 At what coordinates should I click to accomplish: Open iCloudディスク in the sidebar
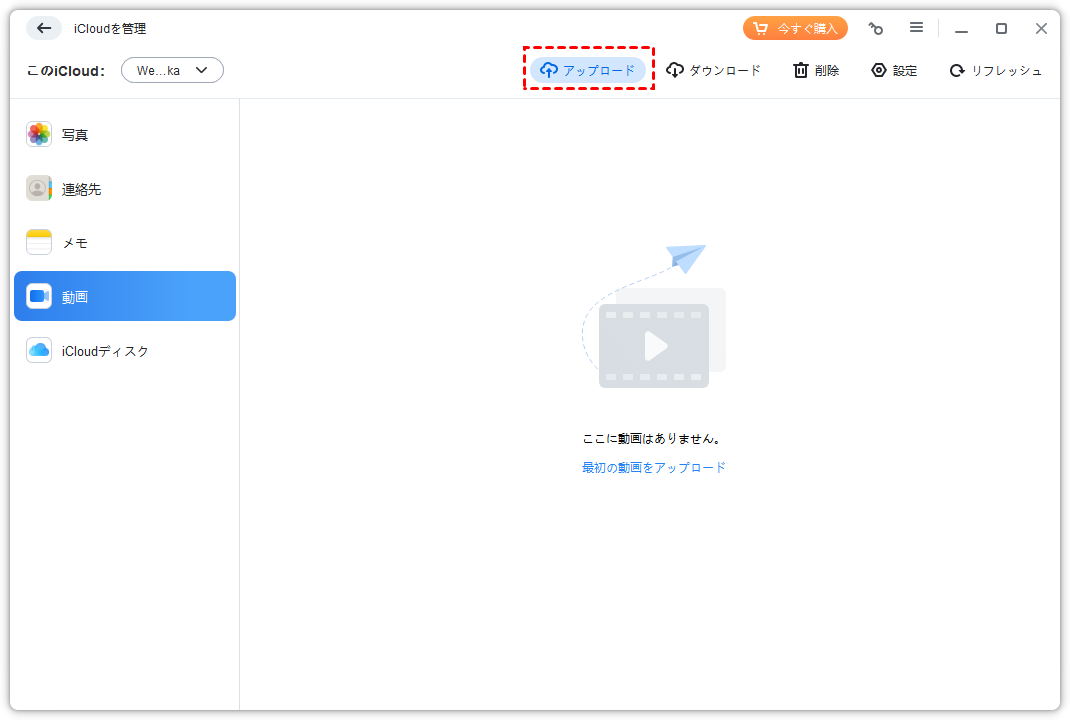point(105,351)
